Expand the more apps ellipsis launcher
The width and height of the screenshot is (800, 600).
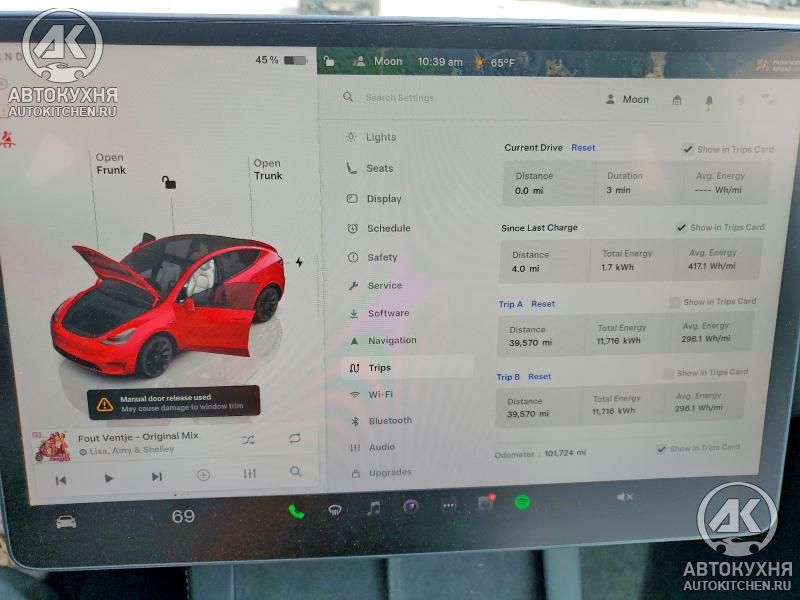pyautogui.click(x=449, y=506)
